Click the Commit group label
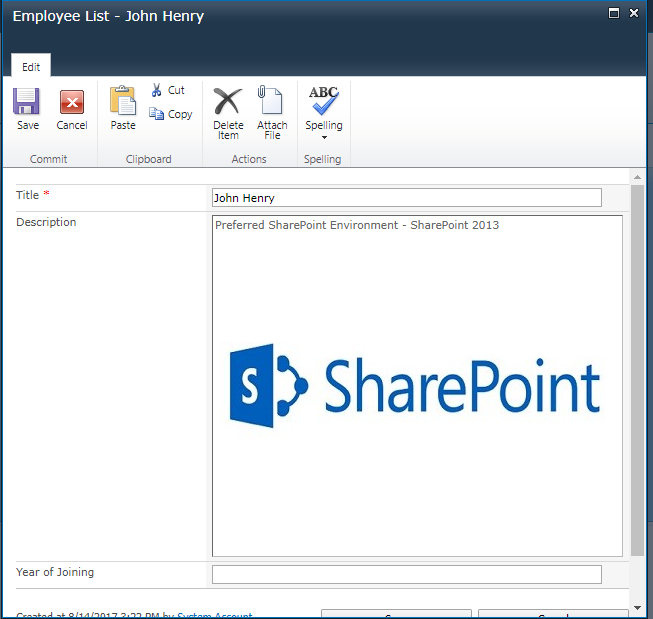 (48, 159)
